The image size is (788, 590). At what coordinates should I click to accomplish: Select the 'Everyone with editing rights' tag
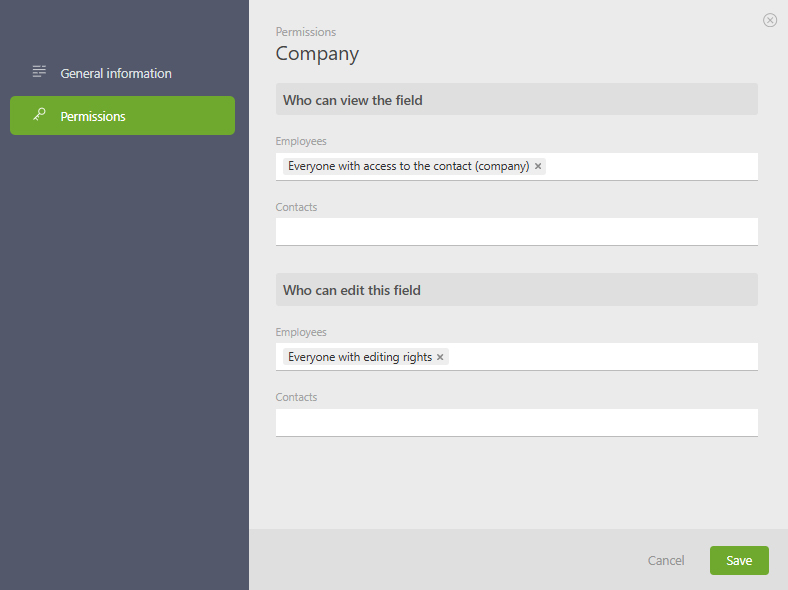(360, 357)
